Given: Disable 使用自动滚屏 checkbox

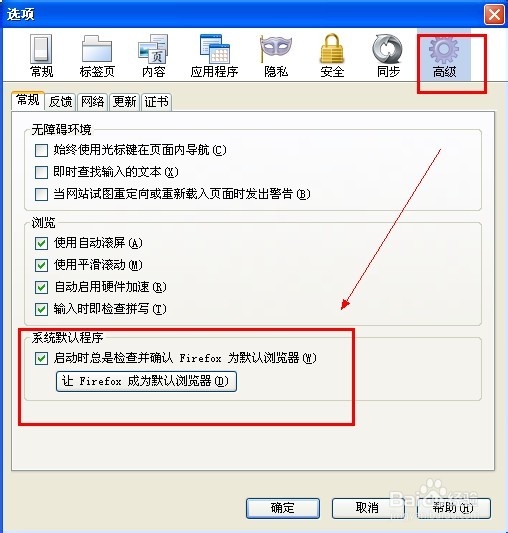Looking at the screenshot, I should pos(41,243).
